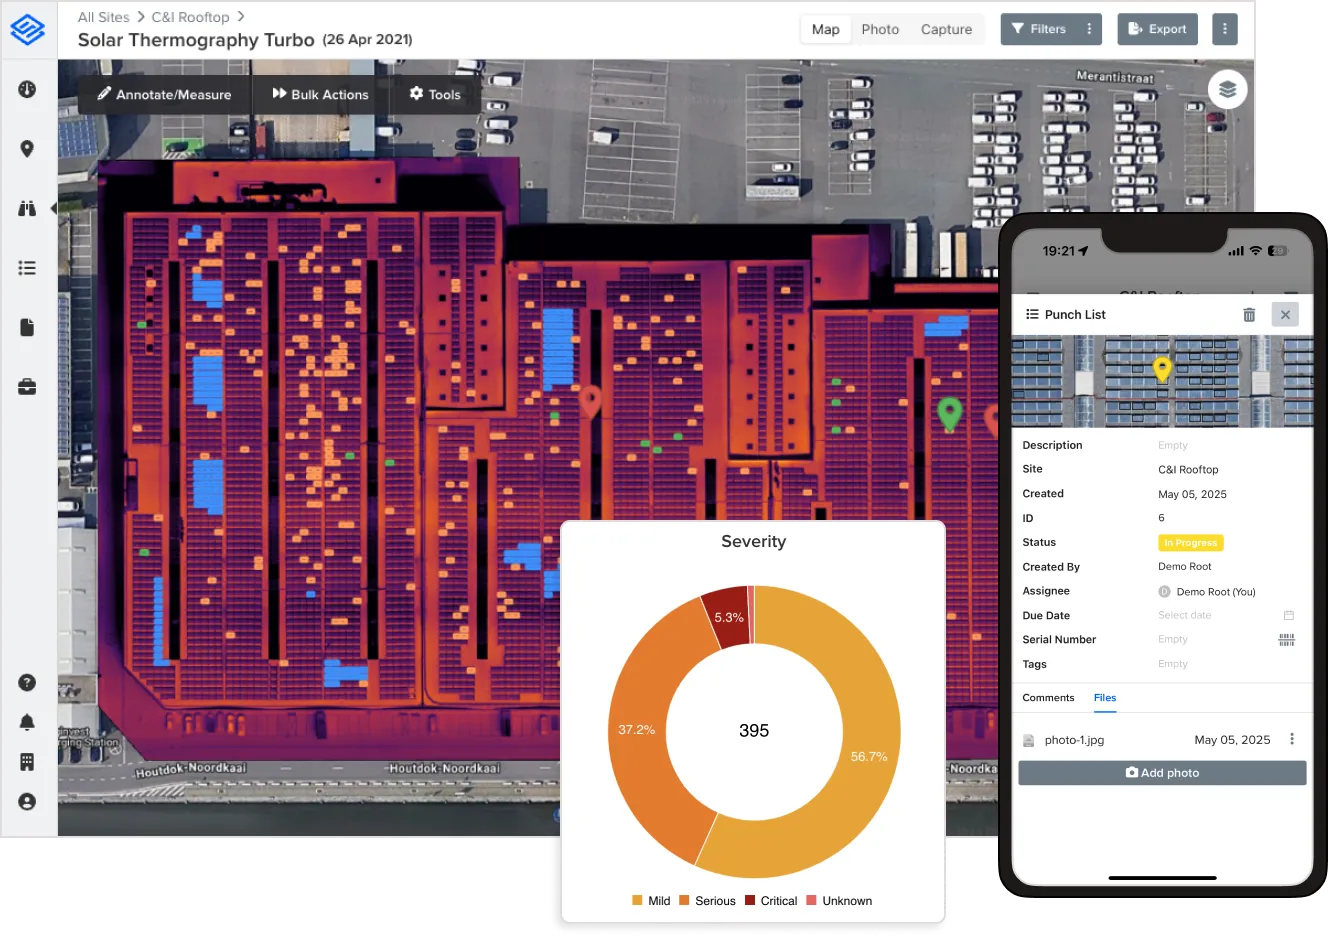Toggle the Critical legend entry

[x=771, y=901]
